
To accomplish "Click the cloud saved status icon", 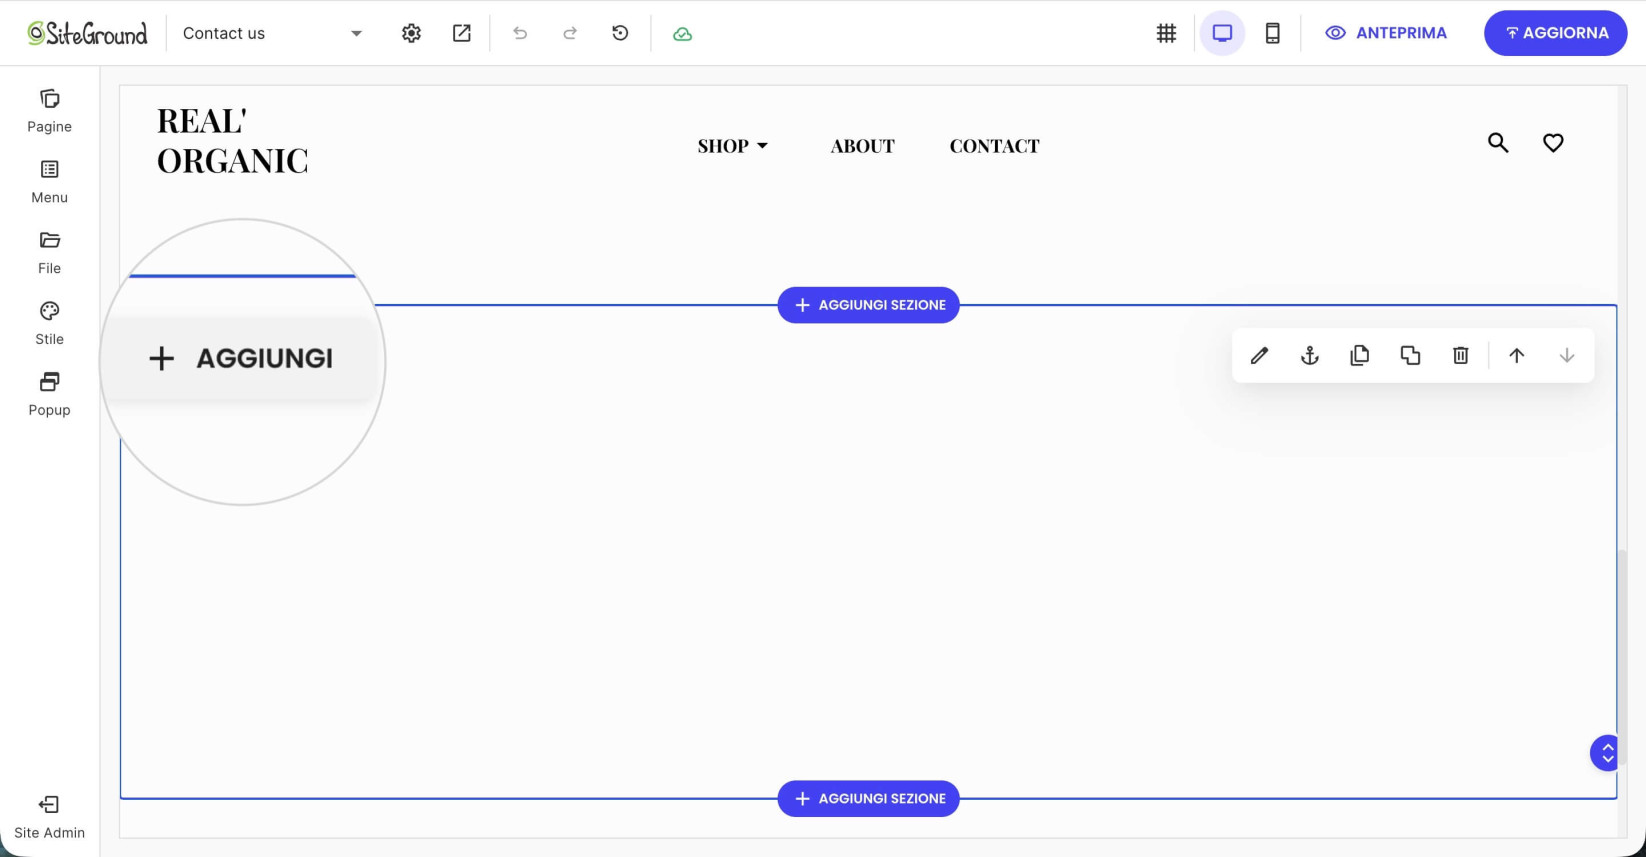I will [682, 34].
